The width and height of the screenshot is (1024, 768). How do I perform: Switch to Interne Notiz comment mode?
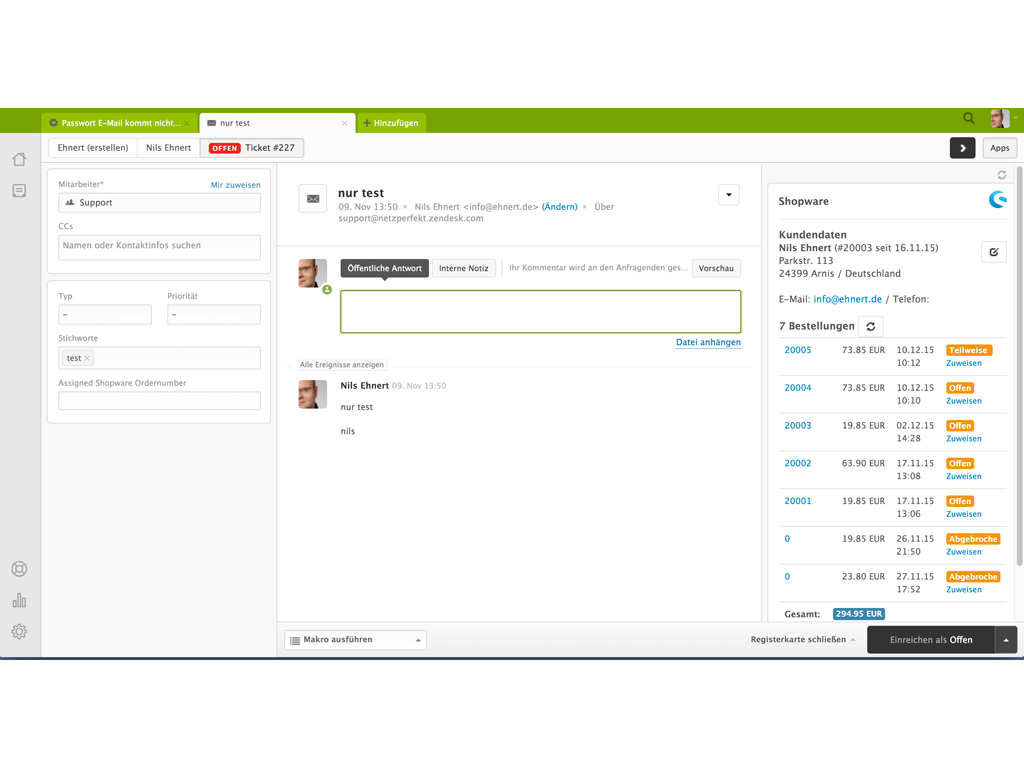coord(464,268)
